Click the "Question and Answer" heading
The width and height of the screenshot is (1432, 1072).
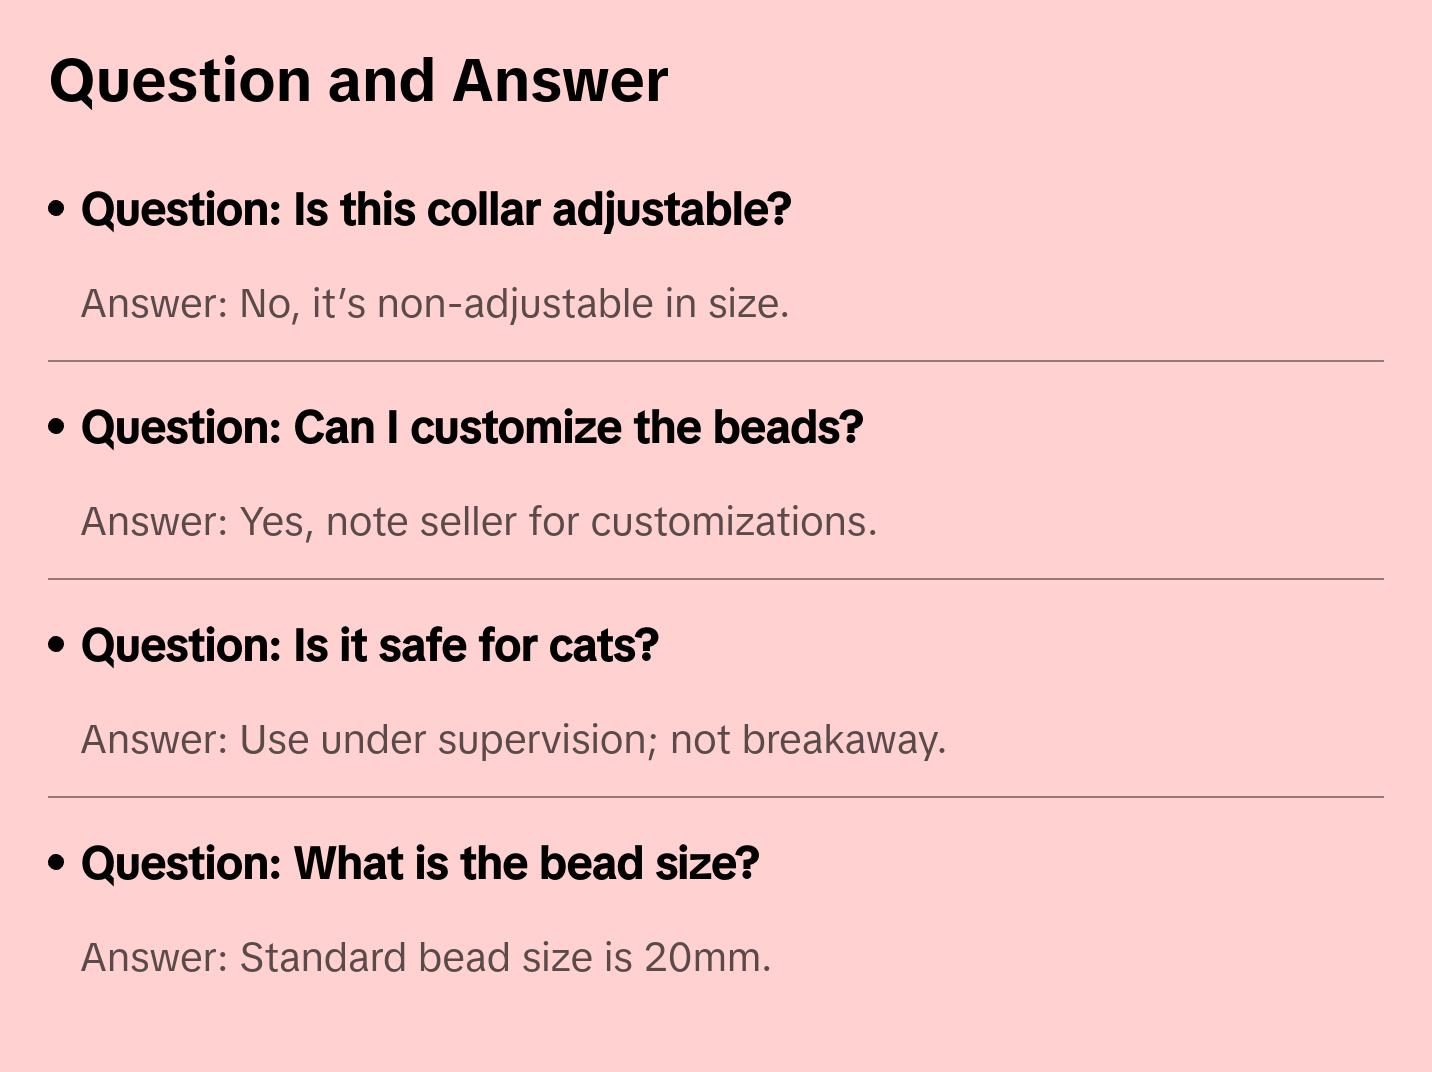click(358, 80)
